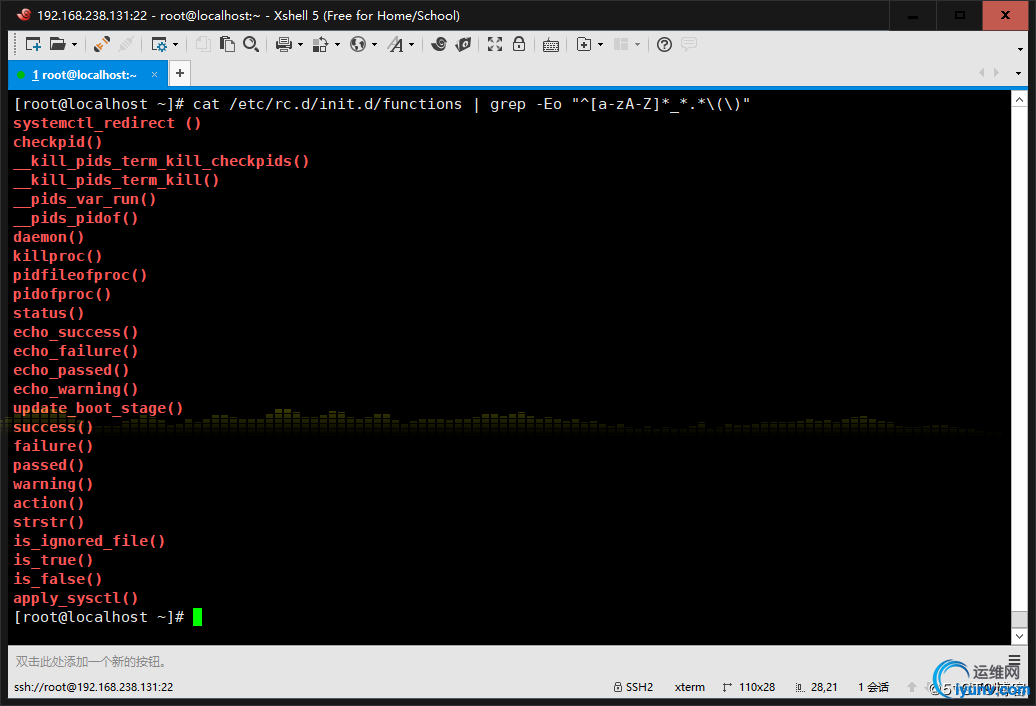
Task: Click the Lock screen padlock icon
Action: pyautogui.click(x=519, y=44)
